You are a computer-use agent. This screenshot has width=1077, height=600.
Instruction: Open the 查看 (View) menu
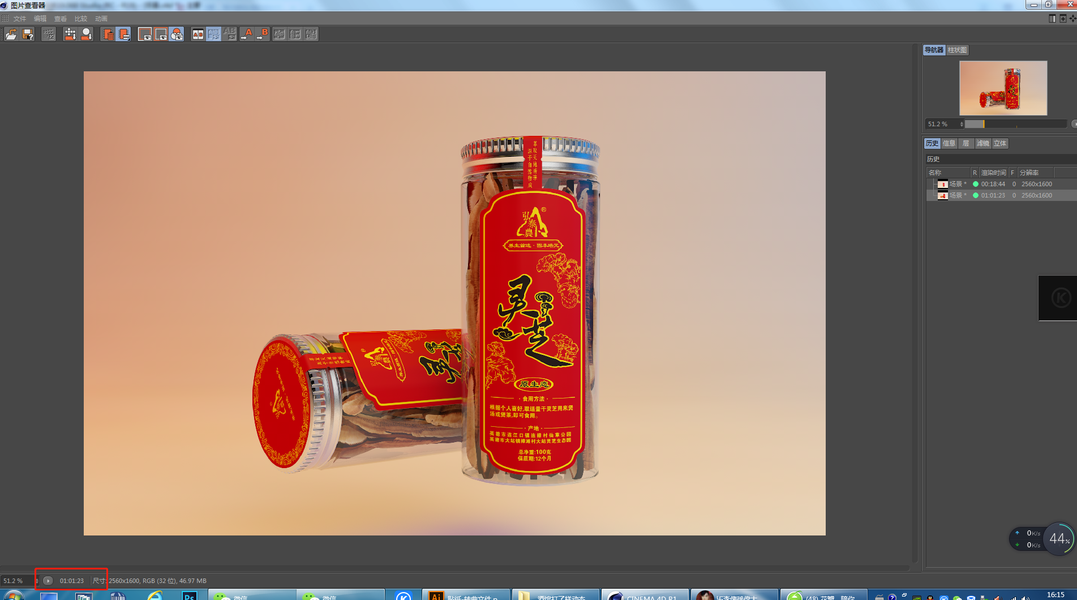click(60, 19)
